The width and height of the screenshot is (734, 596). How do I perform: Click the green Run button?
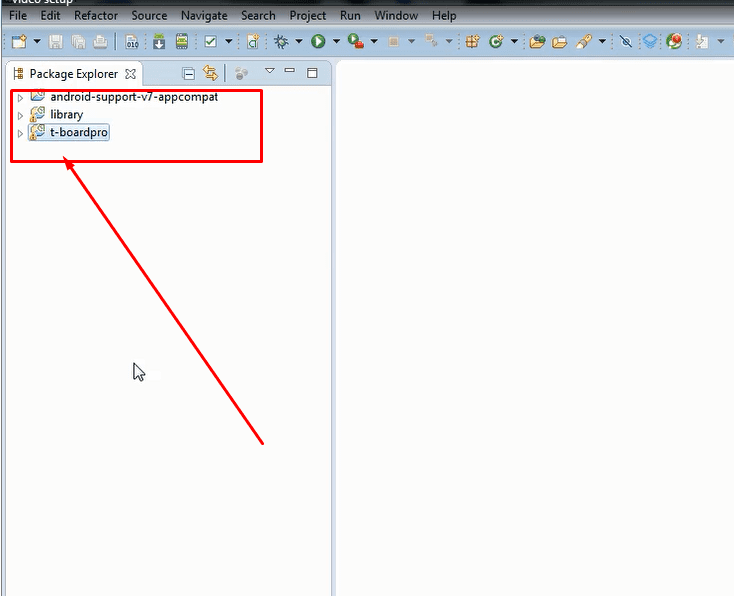pyautogui.click(x=318, y=42)
